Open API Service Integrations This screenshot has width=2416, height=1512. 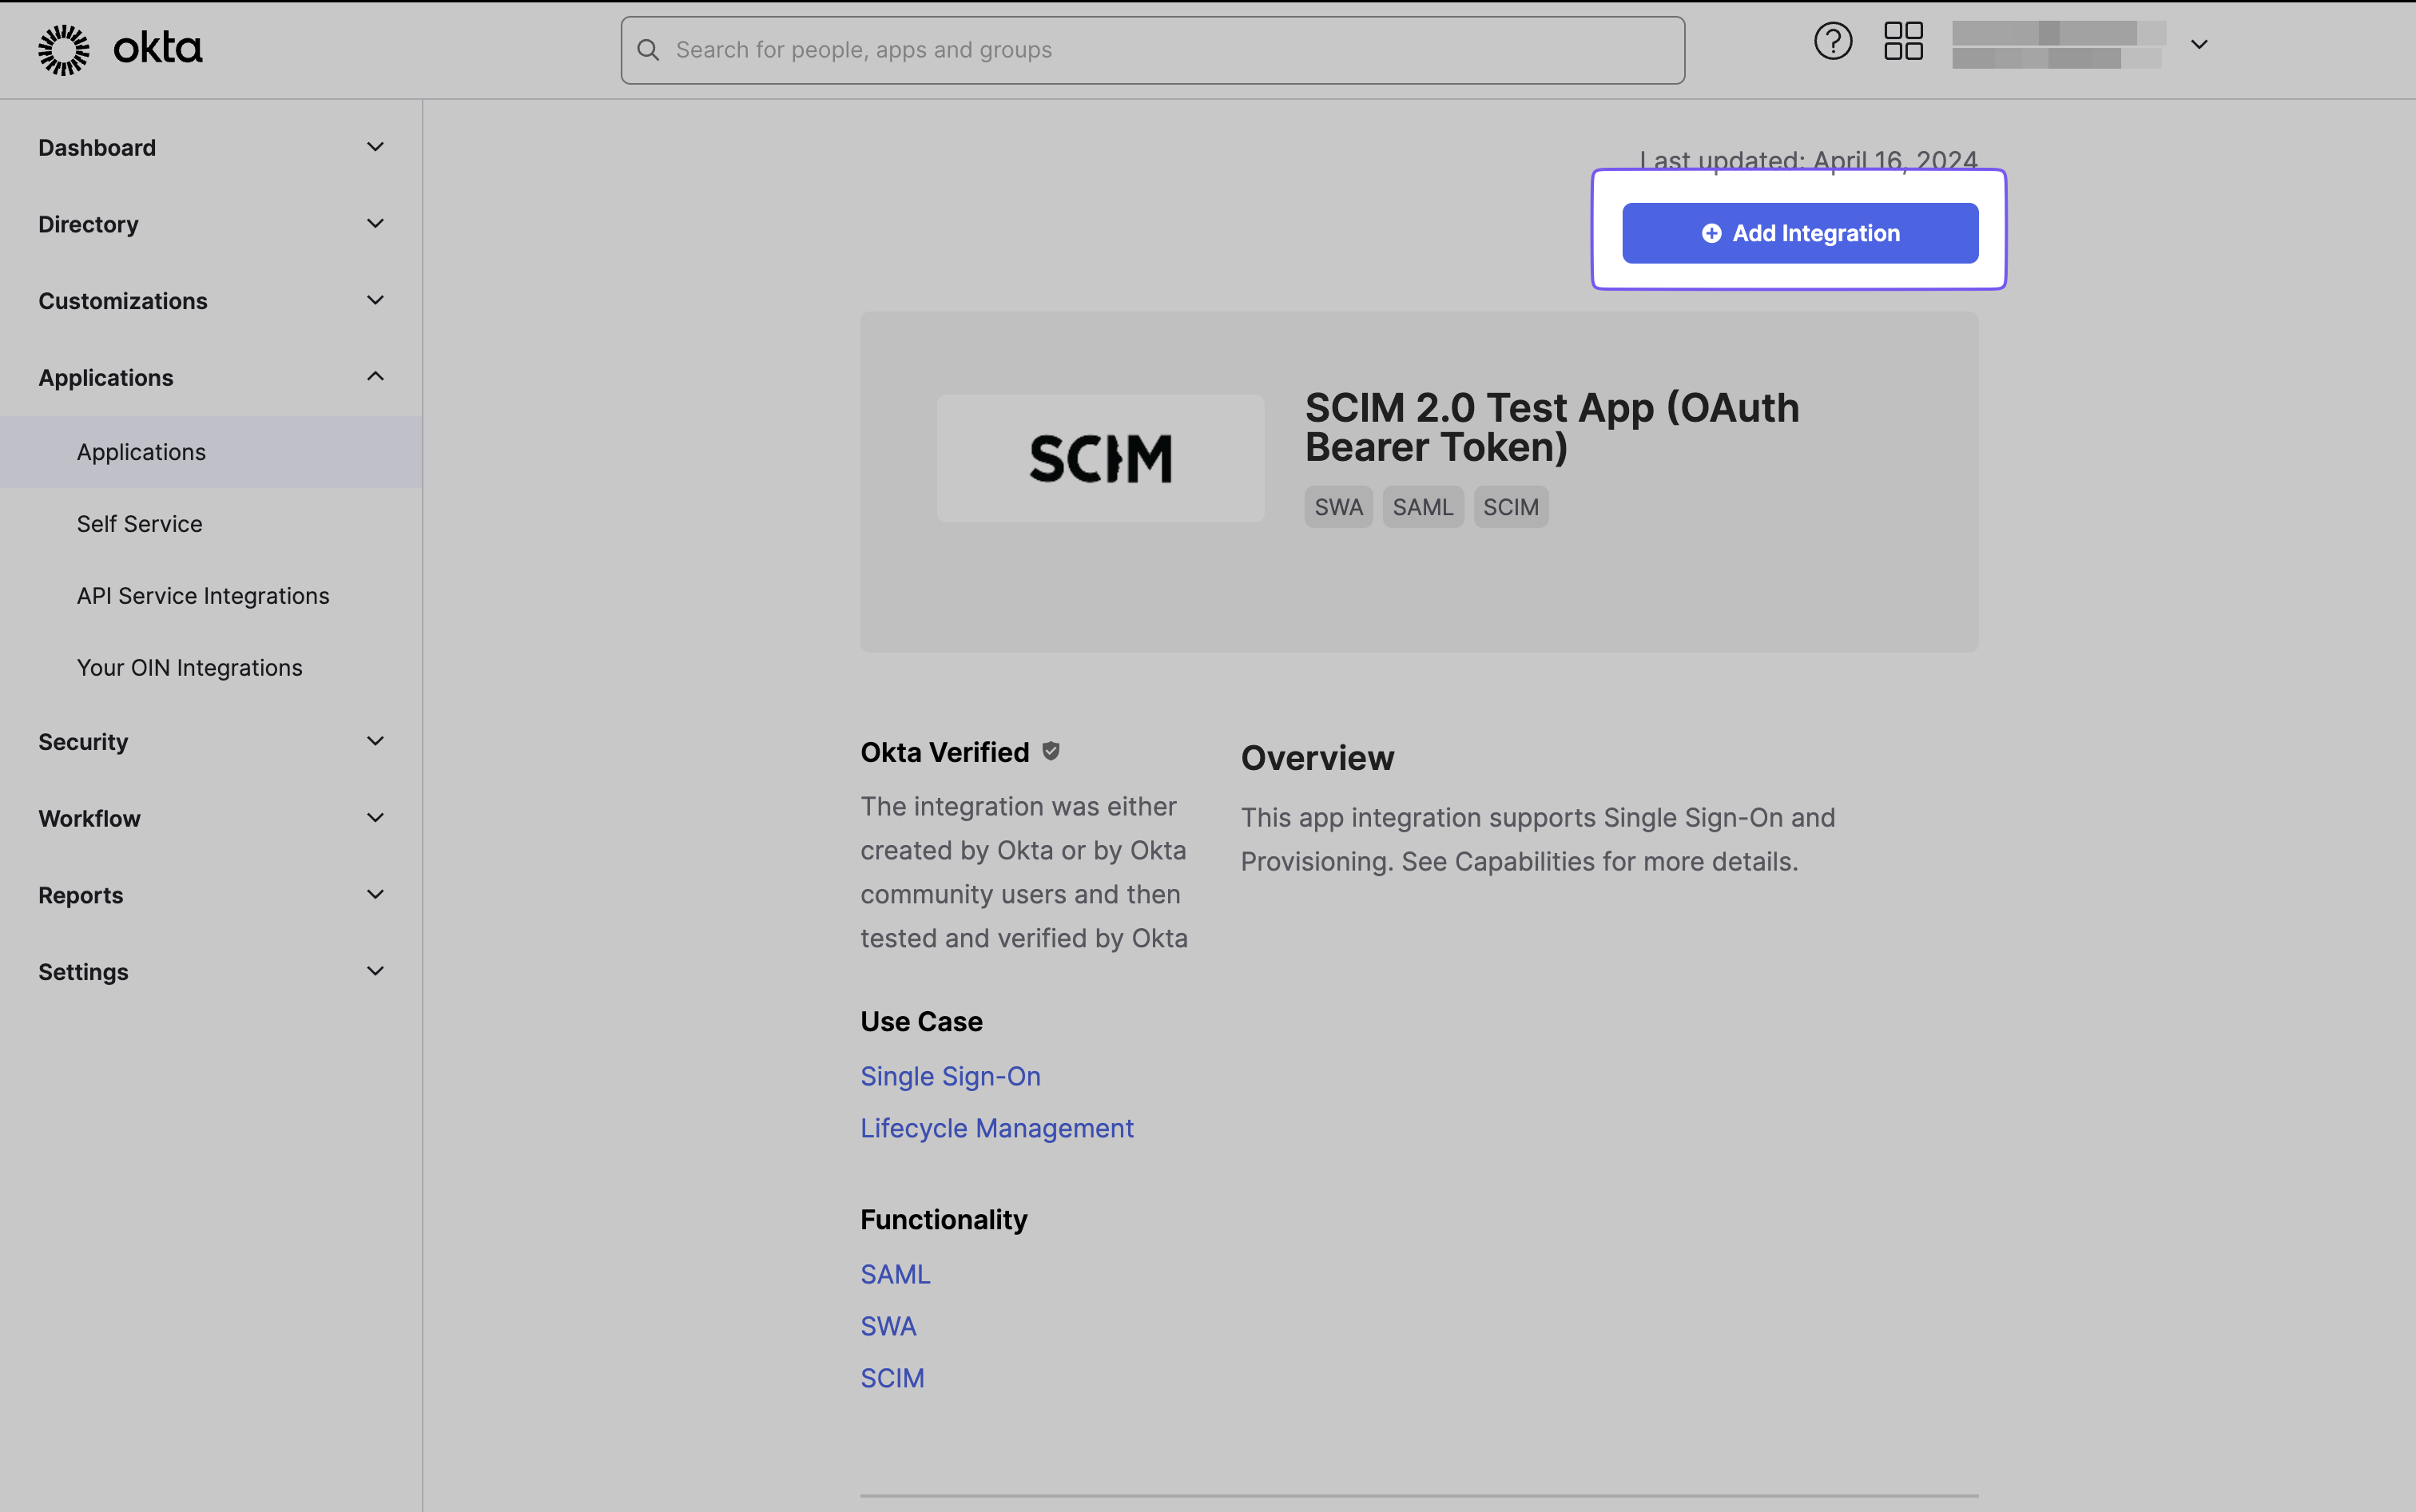(x=202, y=595)
